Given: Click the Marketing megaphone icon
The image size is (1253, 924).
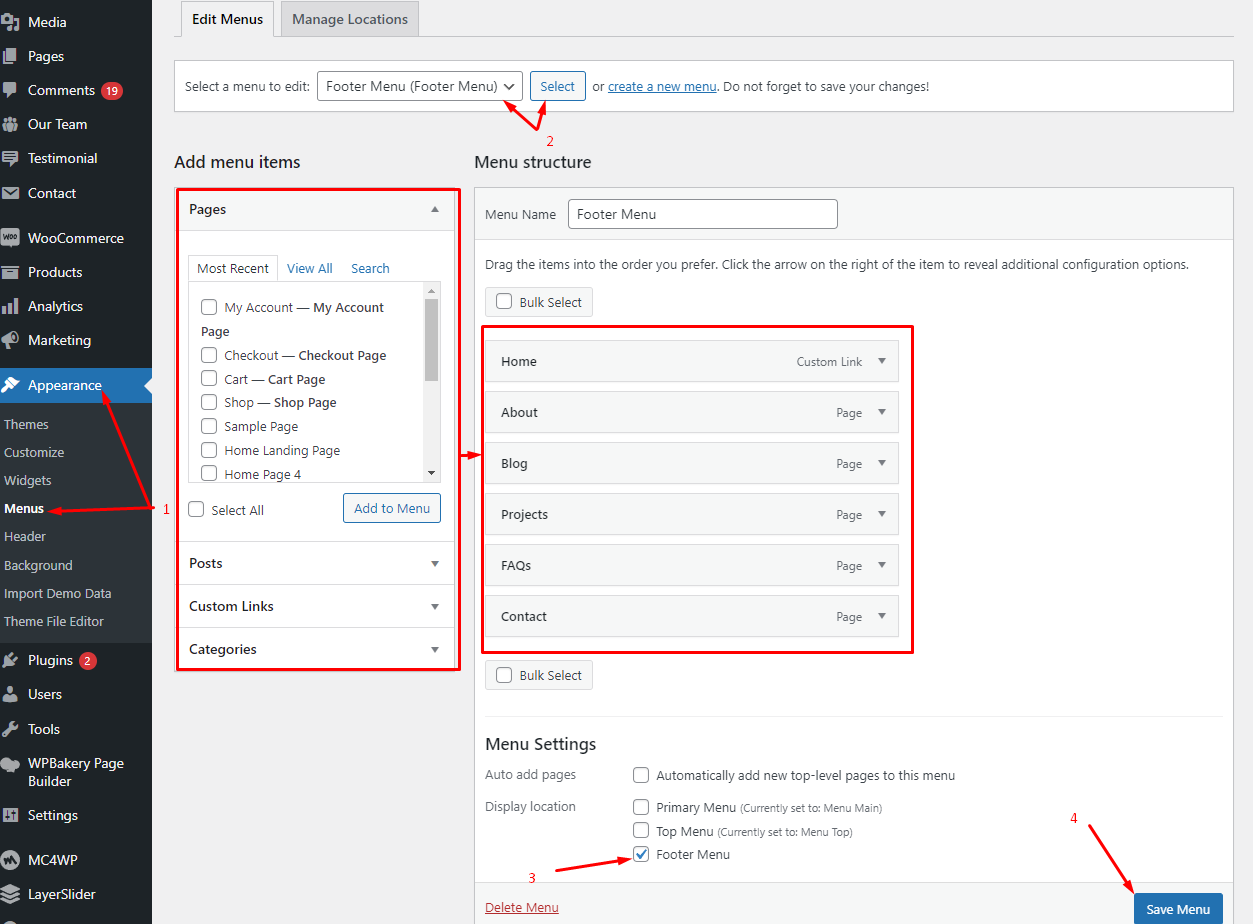Looking at the screenshot, I should 10,340.
